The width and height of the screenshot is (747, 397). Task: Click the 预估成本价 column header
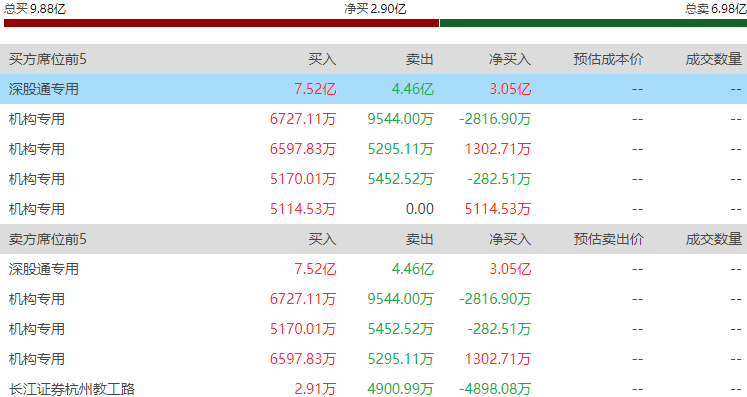coord(608,59)
